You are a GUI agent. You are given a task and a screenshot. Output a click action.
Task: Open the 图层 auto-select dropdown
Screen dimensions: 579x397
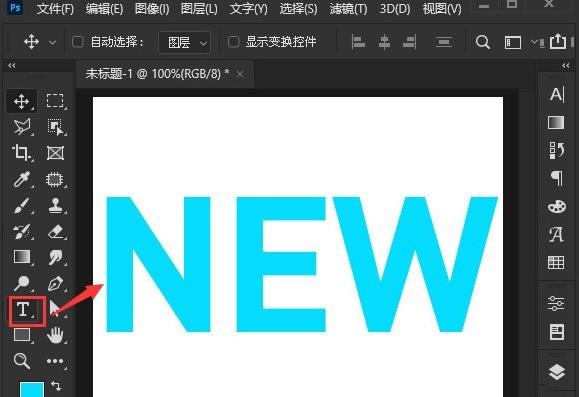(185, 42)
